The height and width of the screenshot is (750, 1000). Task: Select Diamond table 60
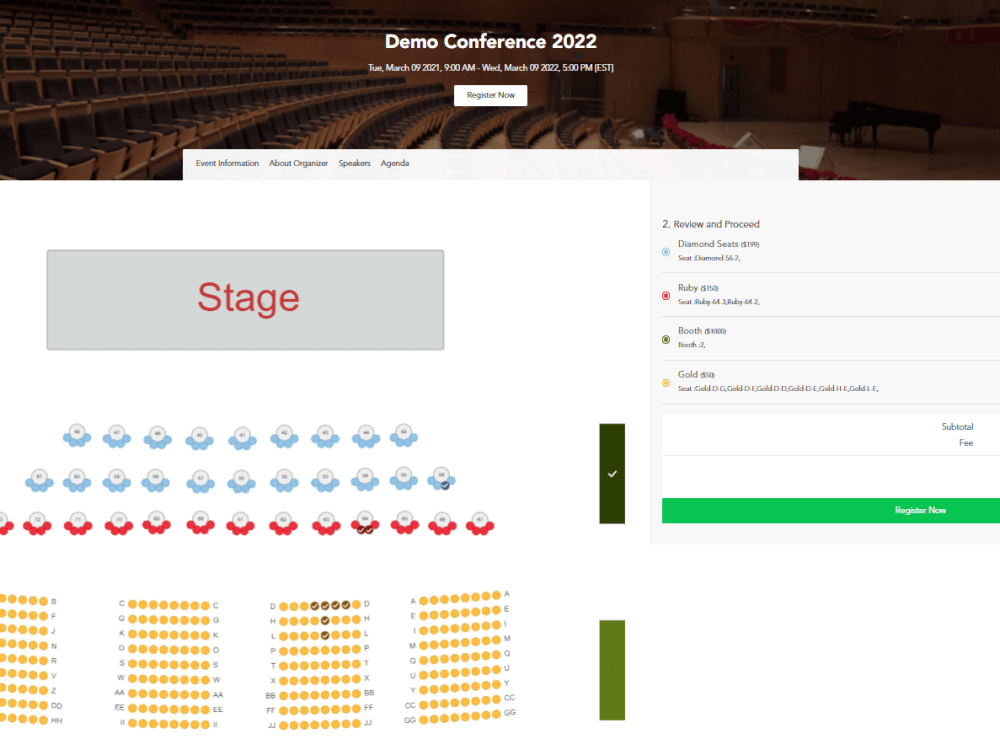point(77,480)
